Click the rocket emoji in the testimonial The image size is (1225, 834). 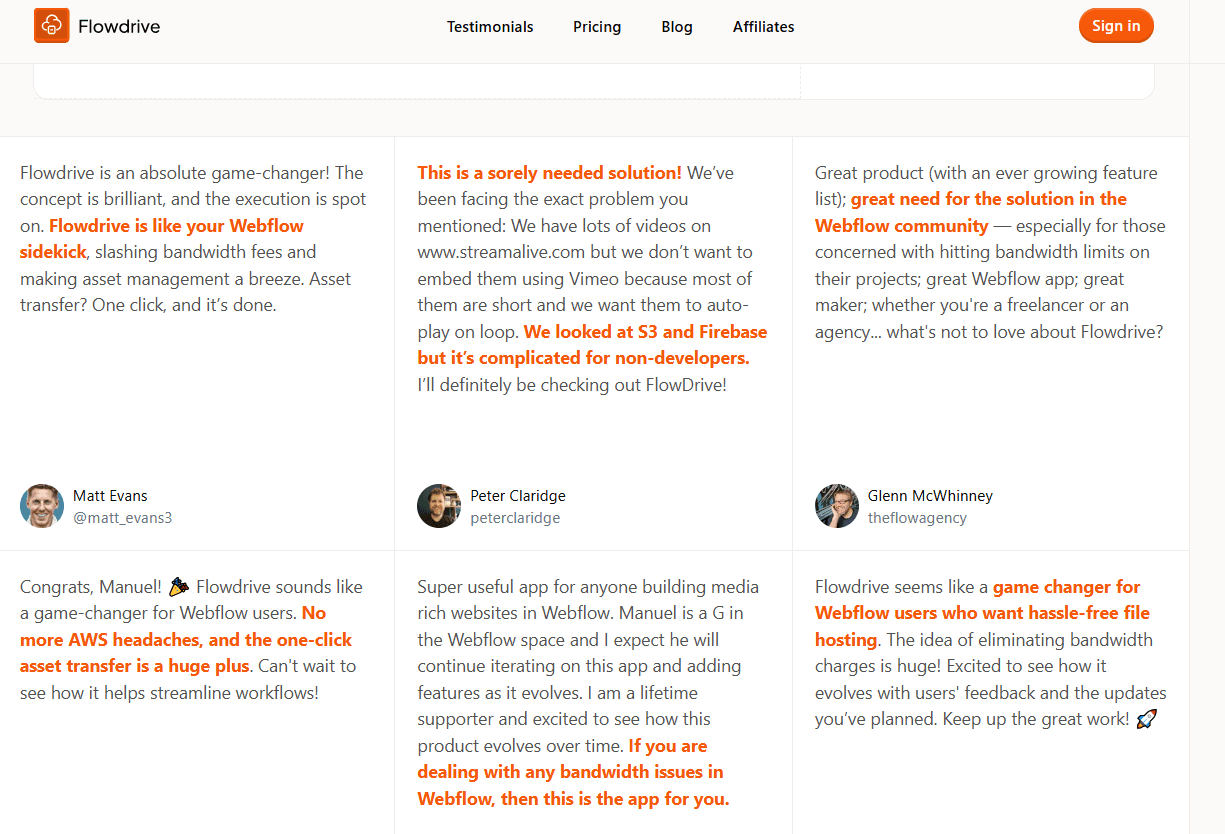point(1146,719)
